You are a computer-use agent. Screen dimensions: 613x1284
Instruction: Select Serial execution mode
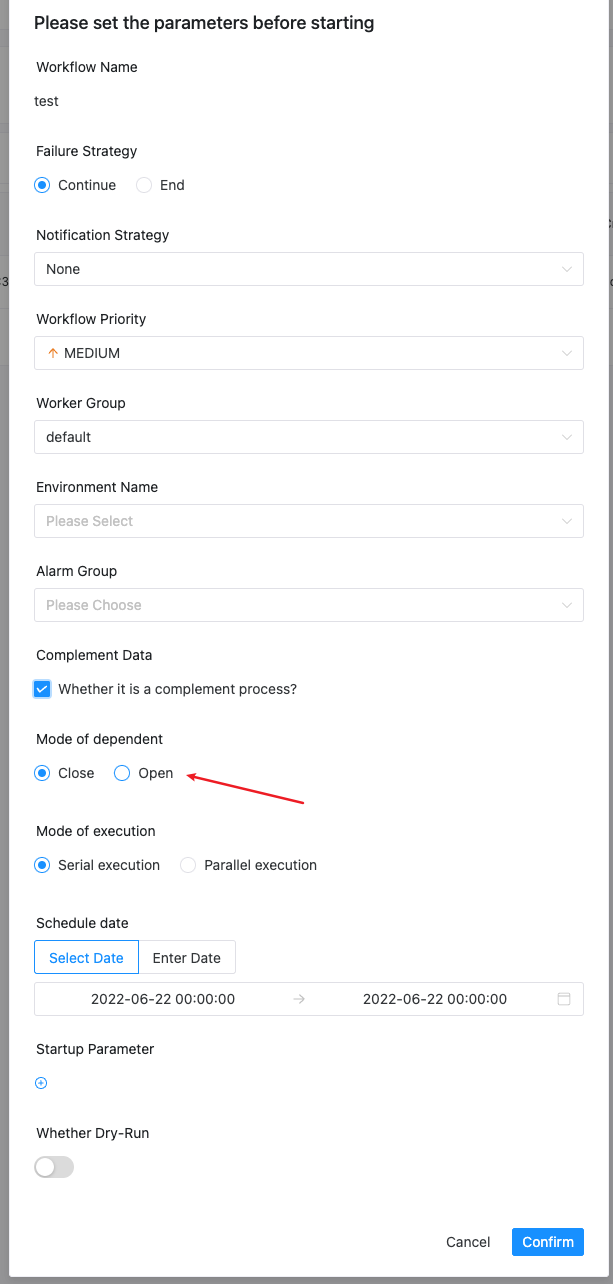[x=42, y=865]
